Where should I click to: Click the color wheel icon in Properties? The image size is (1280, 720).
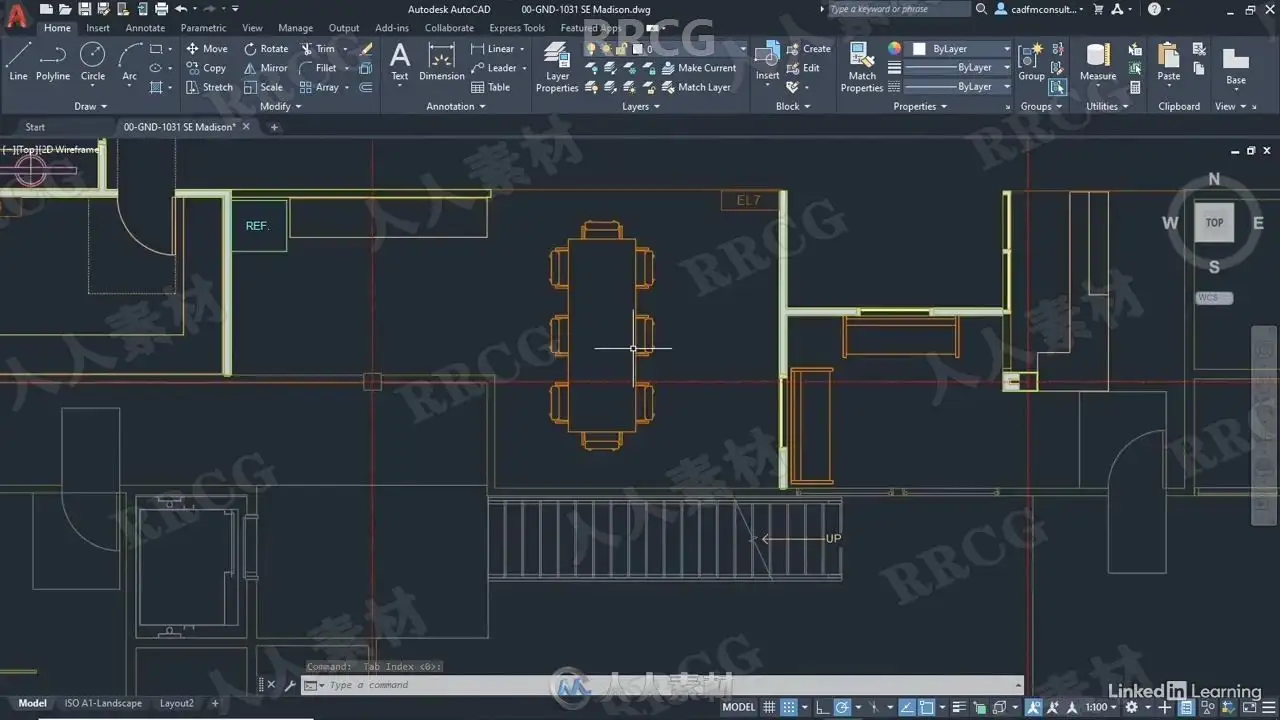(894, 48)
